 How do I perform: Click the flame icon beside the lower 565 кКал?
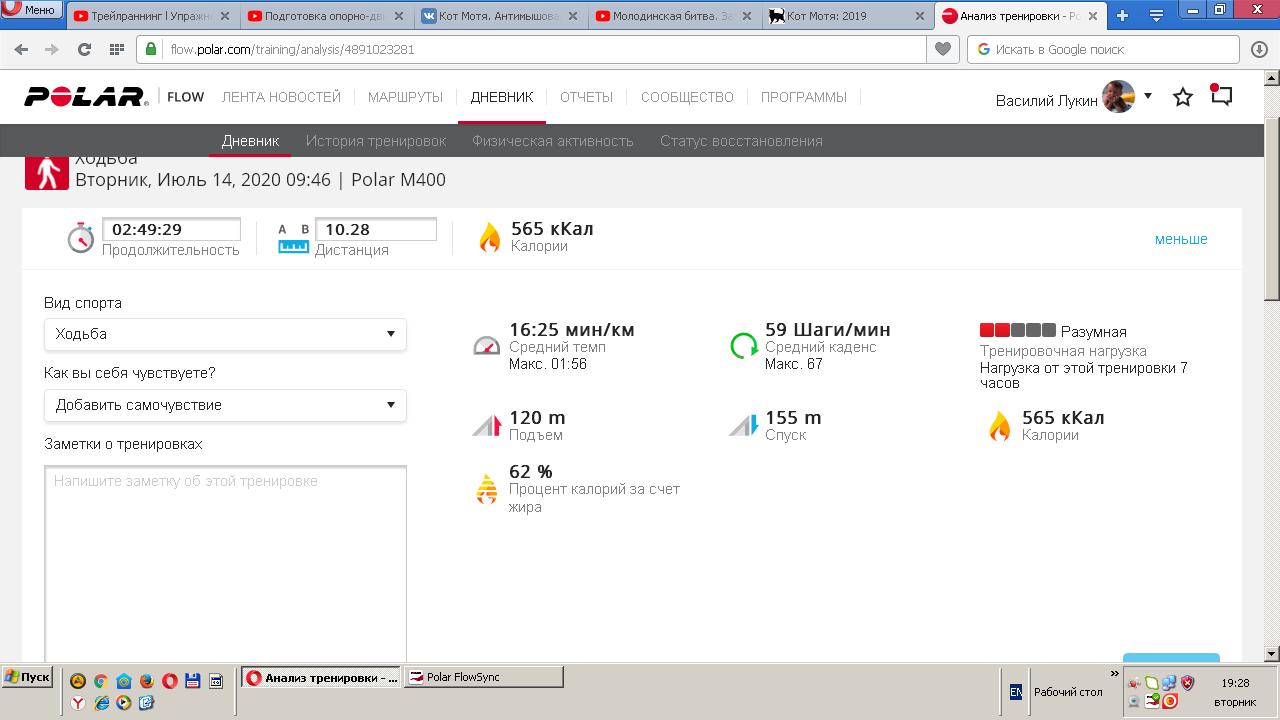(x=999, y=426)
